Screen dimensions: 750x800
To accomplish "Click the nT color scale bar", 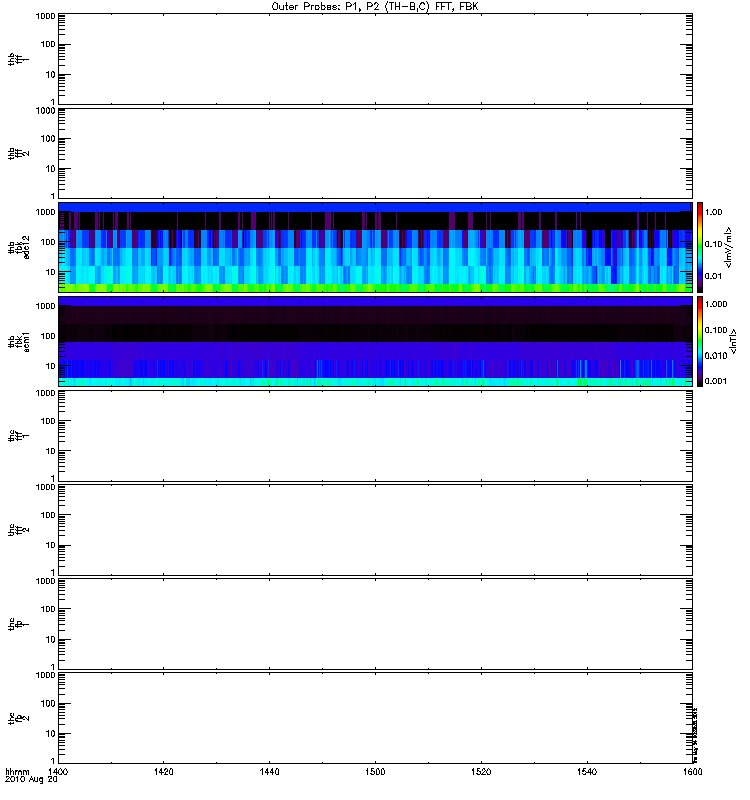I will click(x=700, y=341).
